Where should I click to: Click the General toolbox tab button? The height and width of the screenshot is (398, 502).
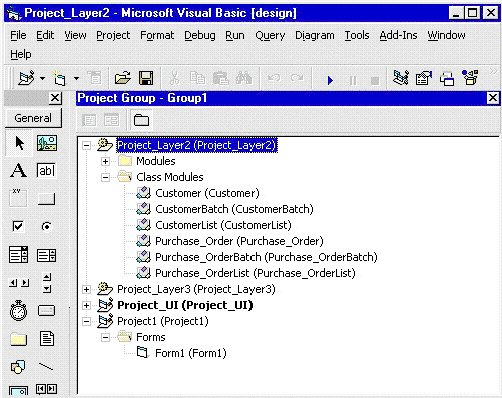33,118
